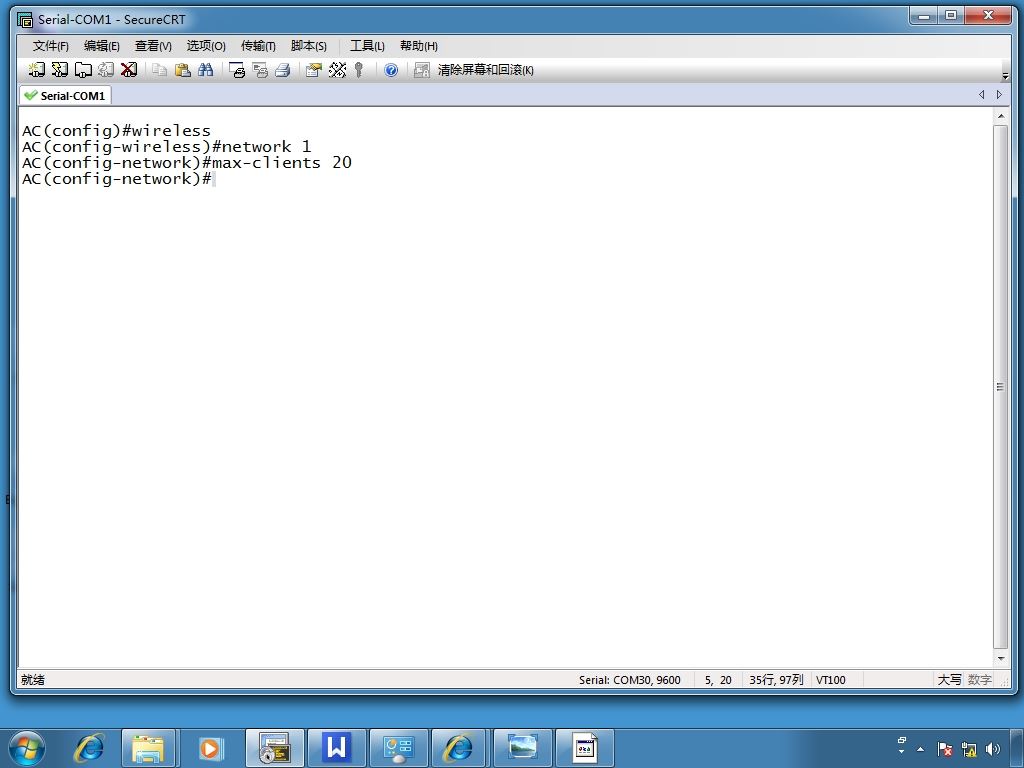Click the 'AC(config)#wireless' line
The width and height of the screenshot is (1024, 768).
click(x=116, y=131)
